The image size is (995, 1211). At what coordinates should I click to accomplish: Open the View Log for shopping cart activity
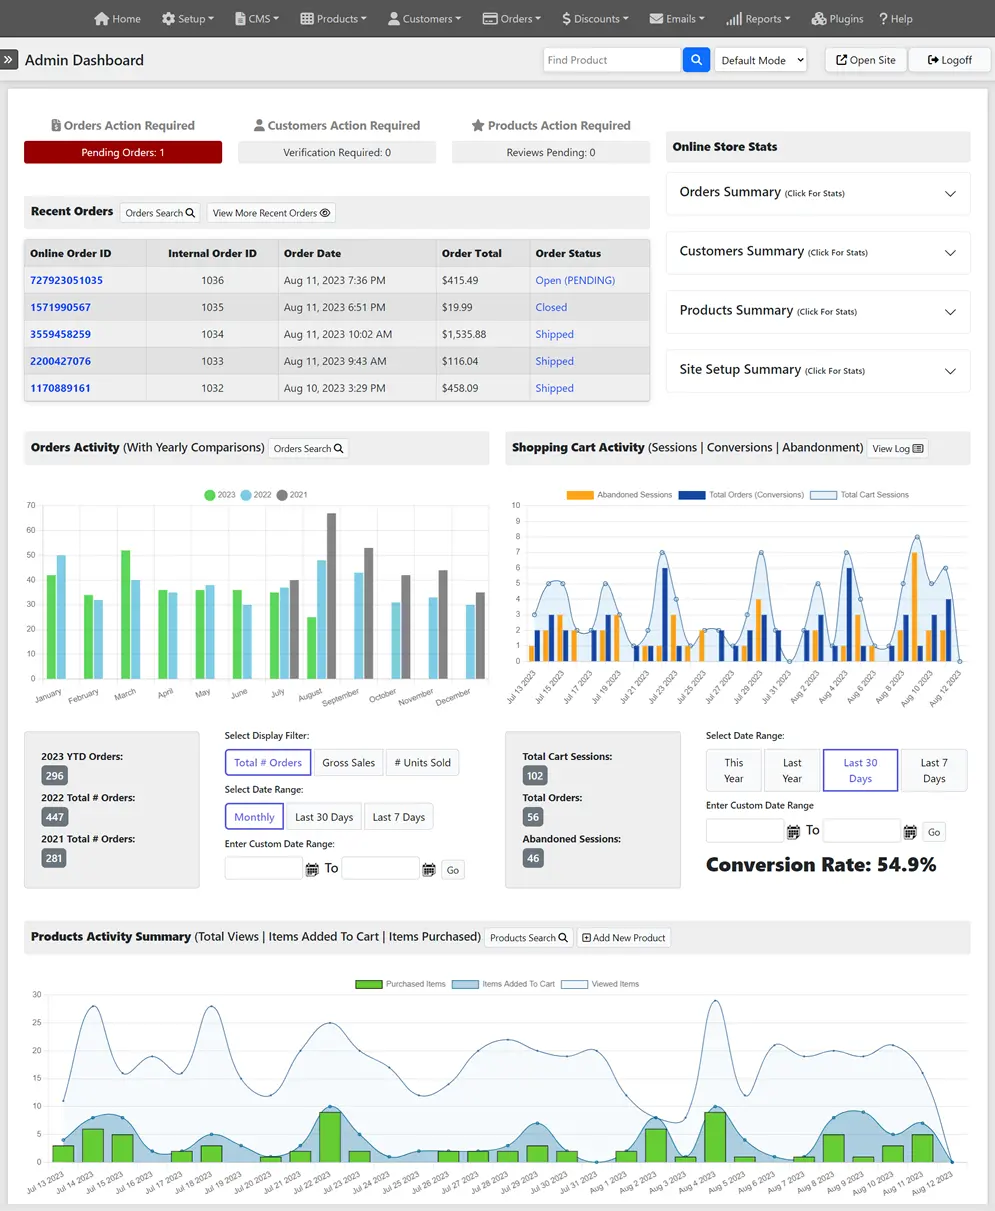coord(897,449)
